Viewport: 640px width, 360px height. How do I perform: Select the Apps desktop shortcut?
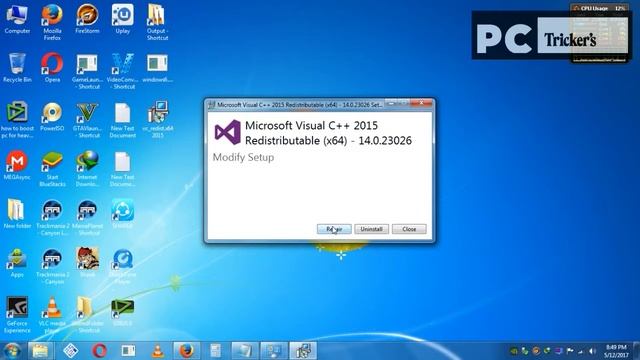17,263
